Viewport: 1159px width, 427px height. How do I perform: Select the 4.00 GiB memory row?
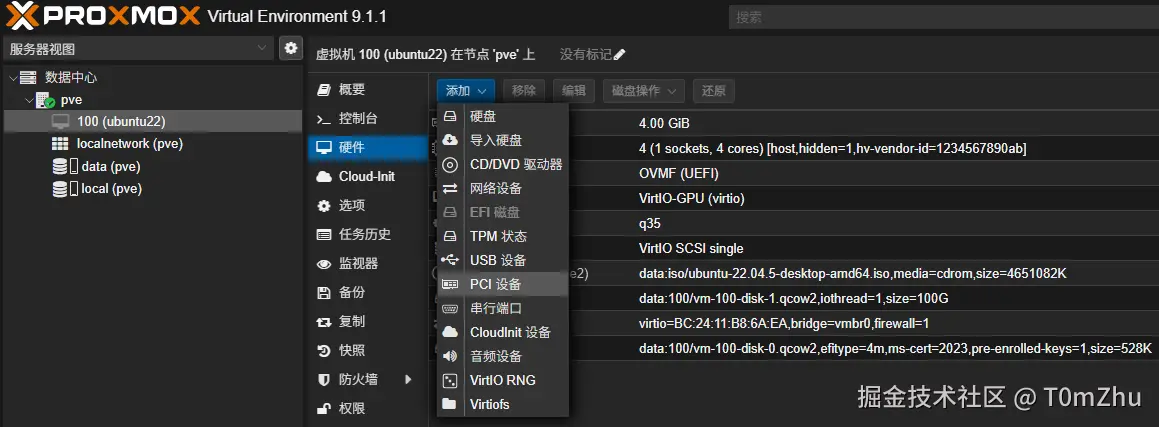(794, 123)
